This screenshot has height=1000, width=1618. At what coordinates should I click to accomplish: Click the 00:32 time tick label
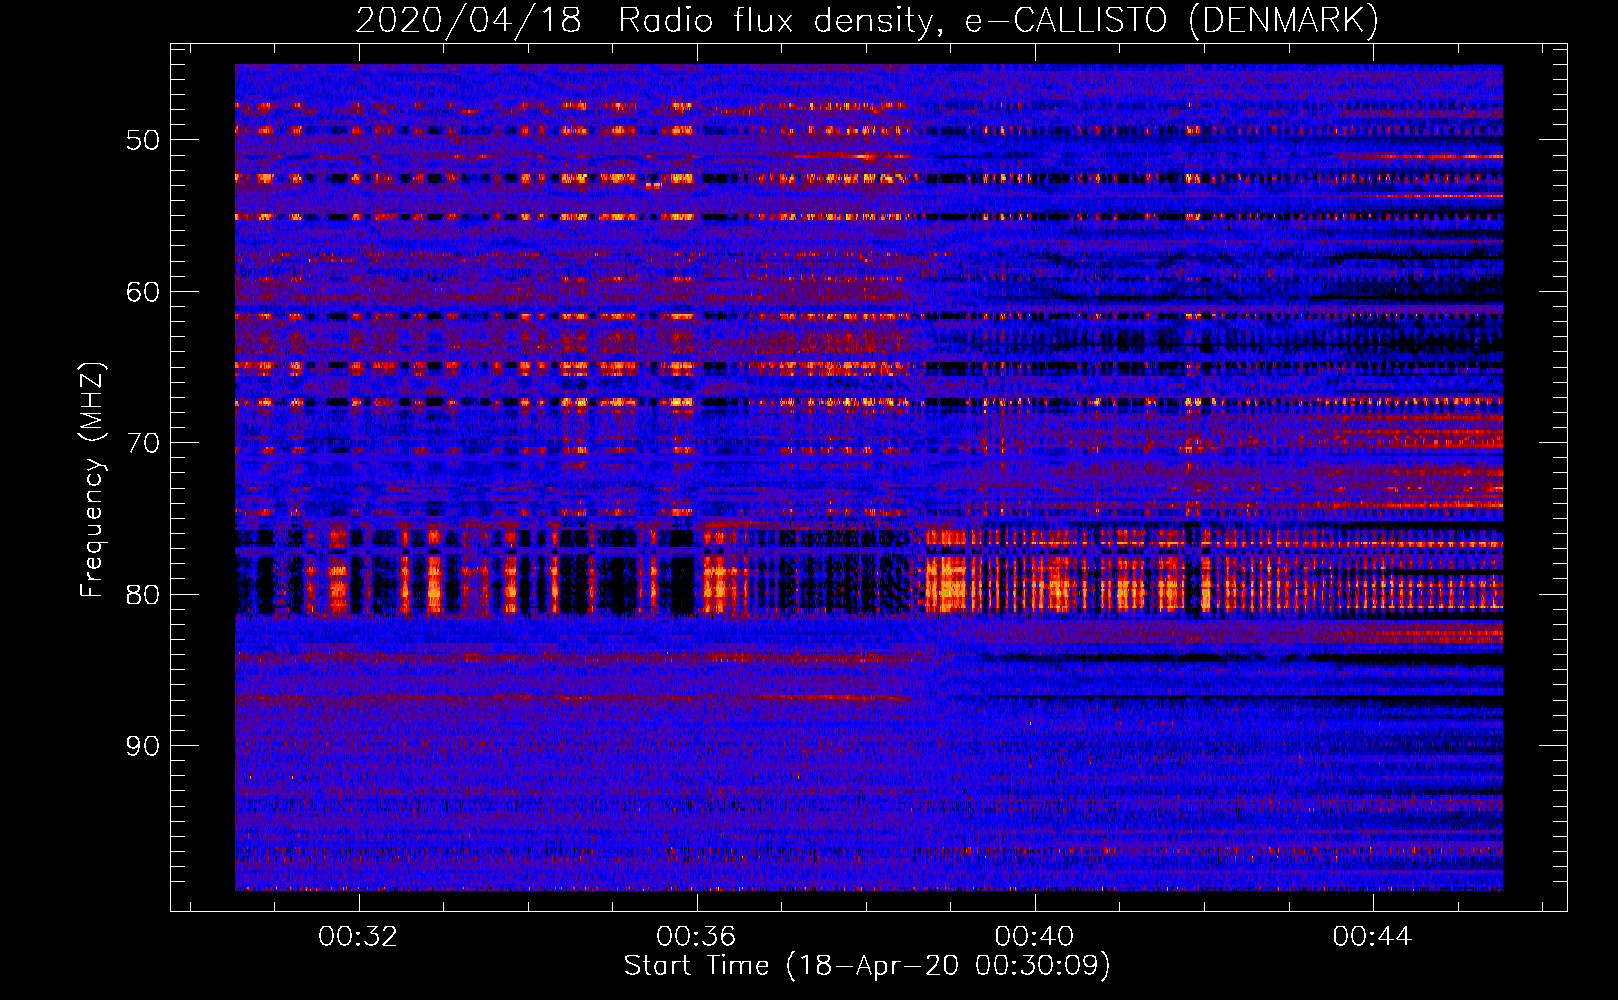click(358, 936)
